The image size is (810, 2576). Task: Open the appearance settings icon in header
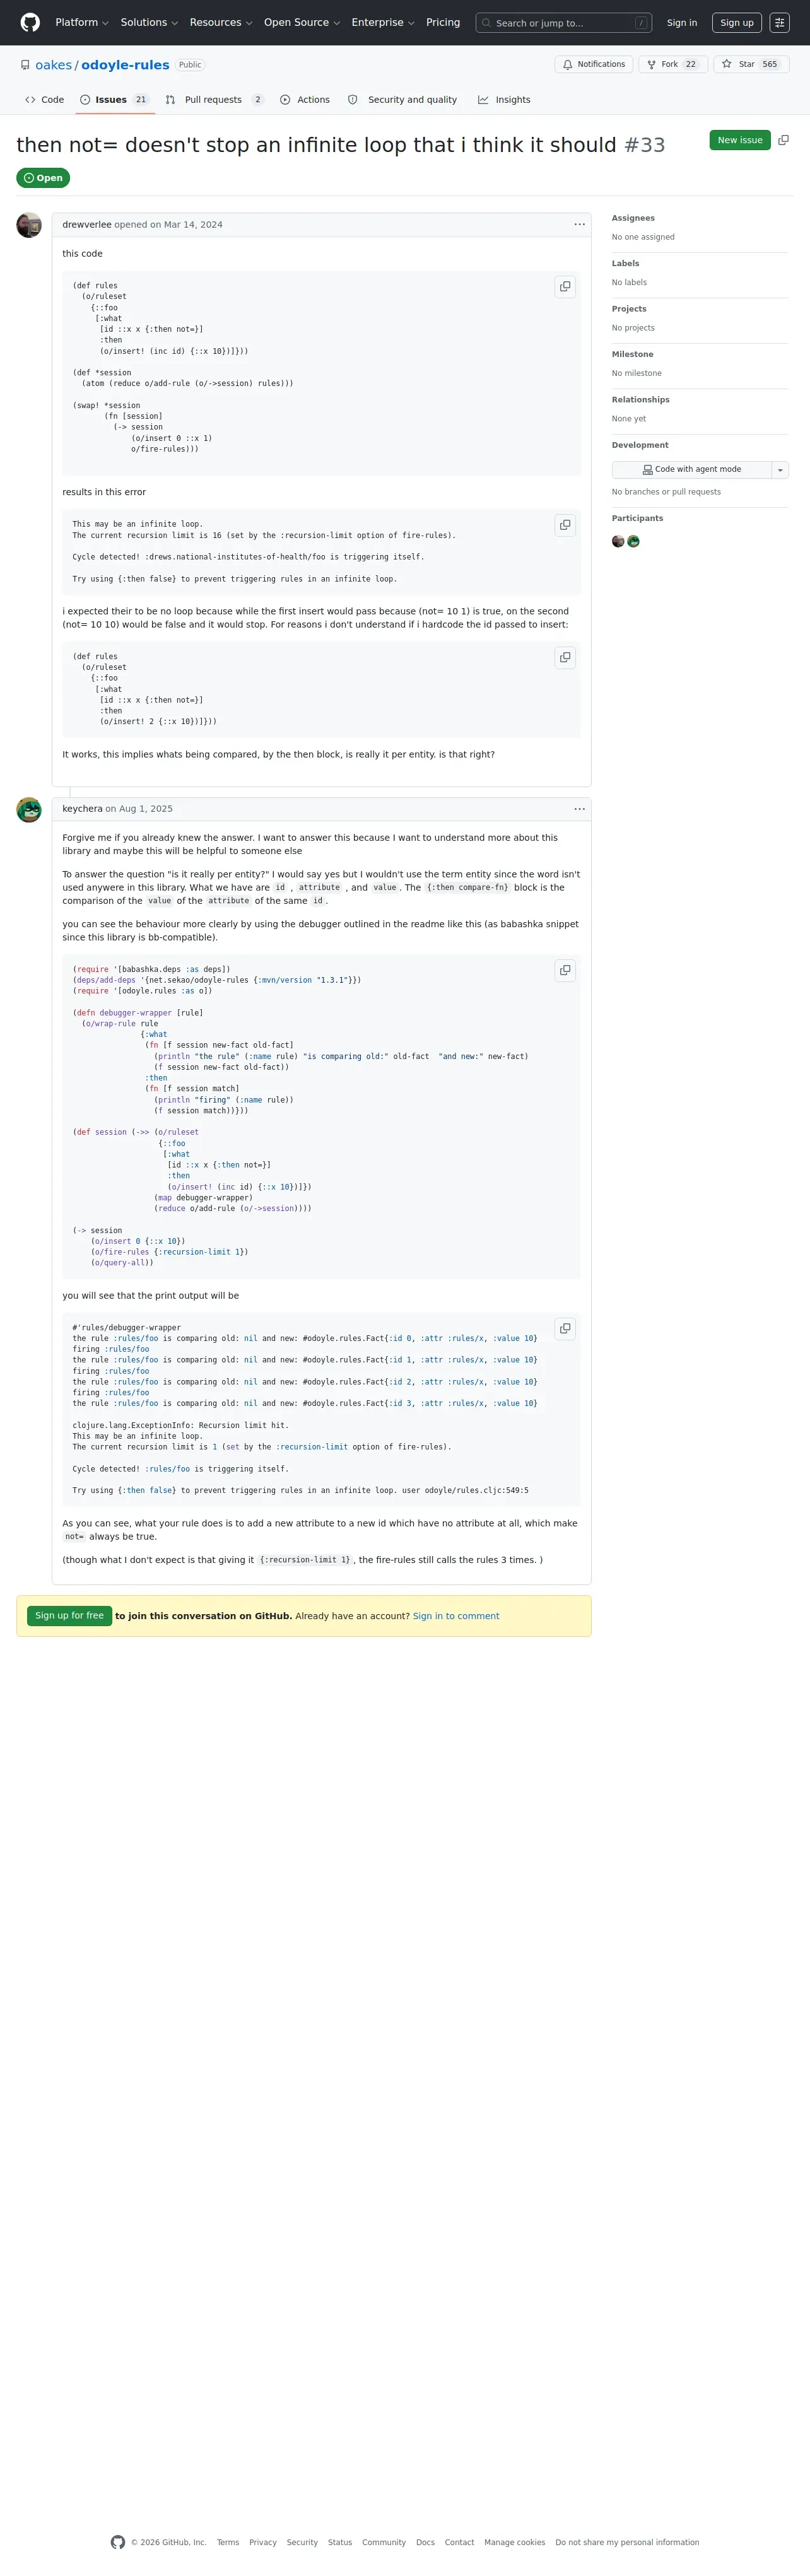pyautogui.click(x=780, y=23)
